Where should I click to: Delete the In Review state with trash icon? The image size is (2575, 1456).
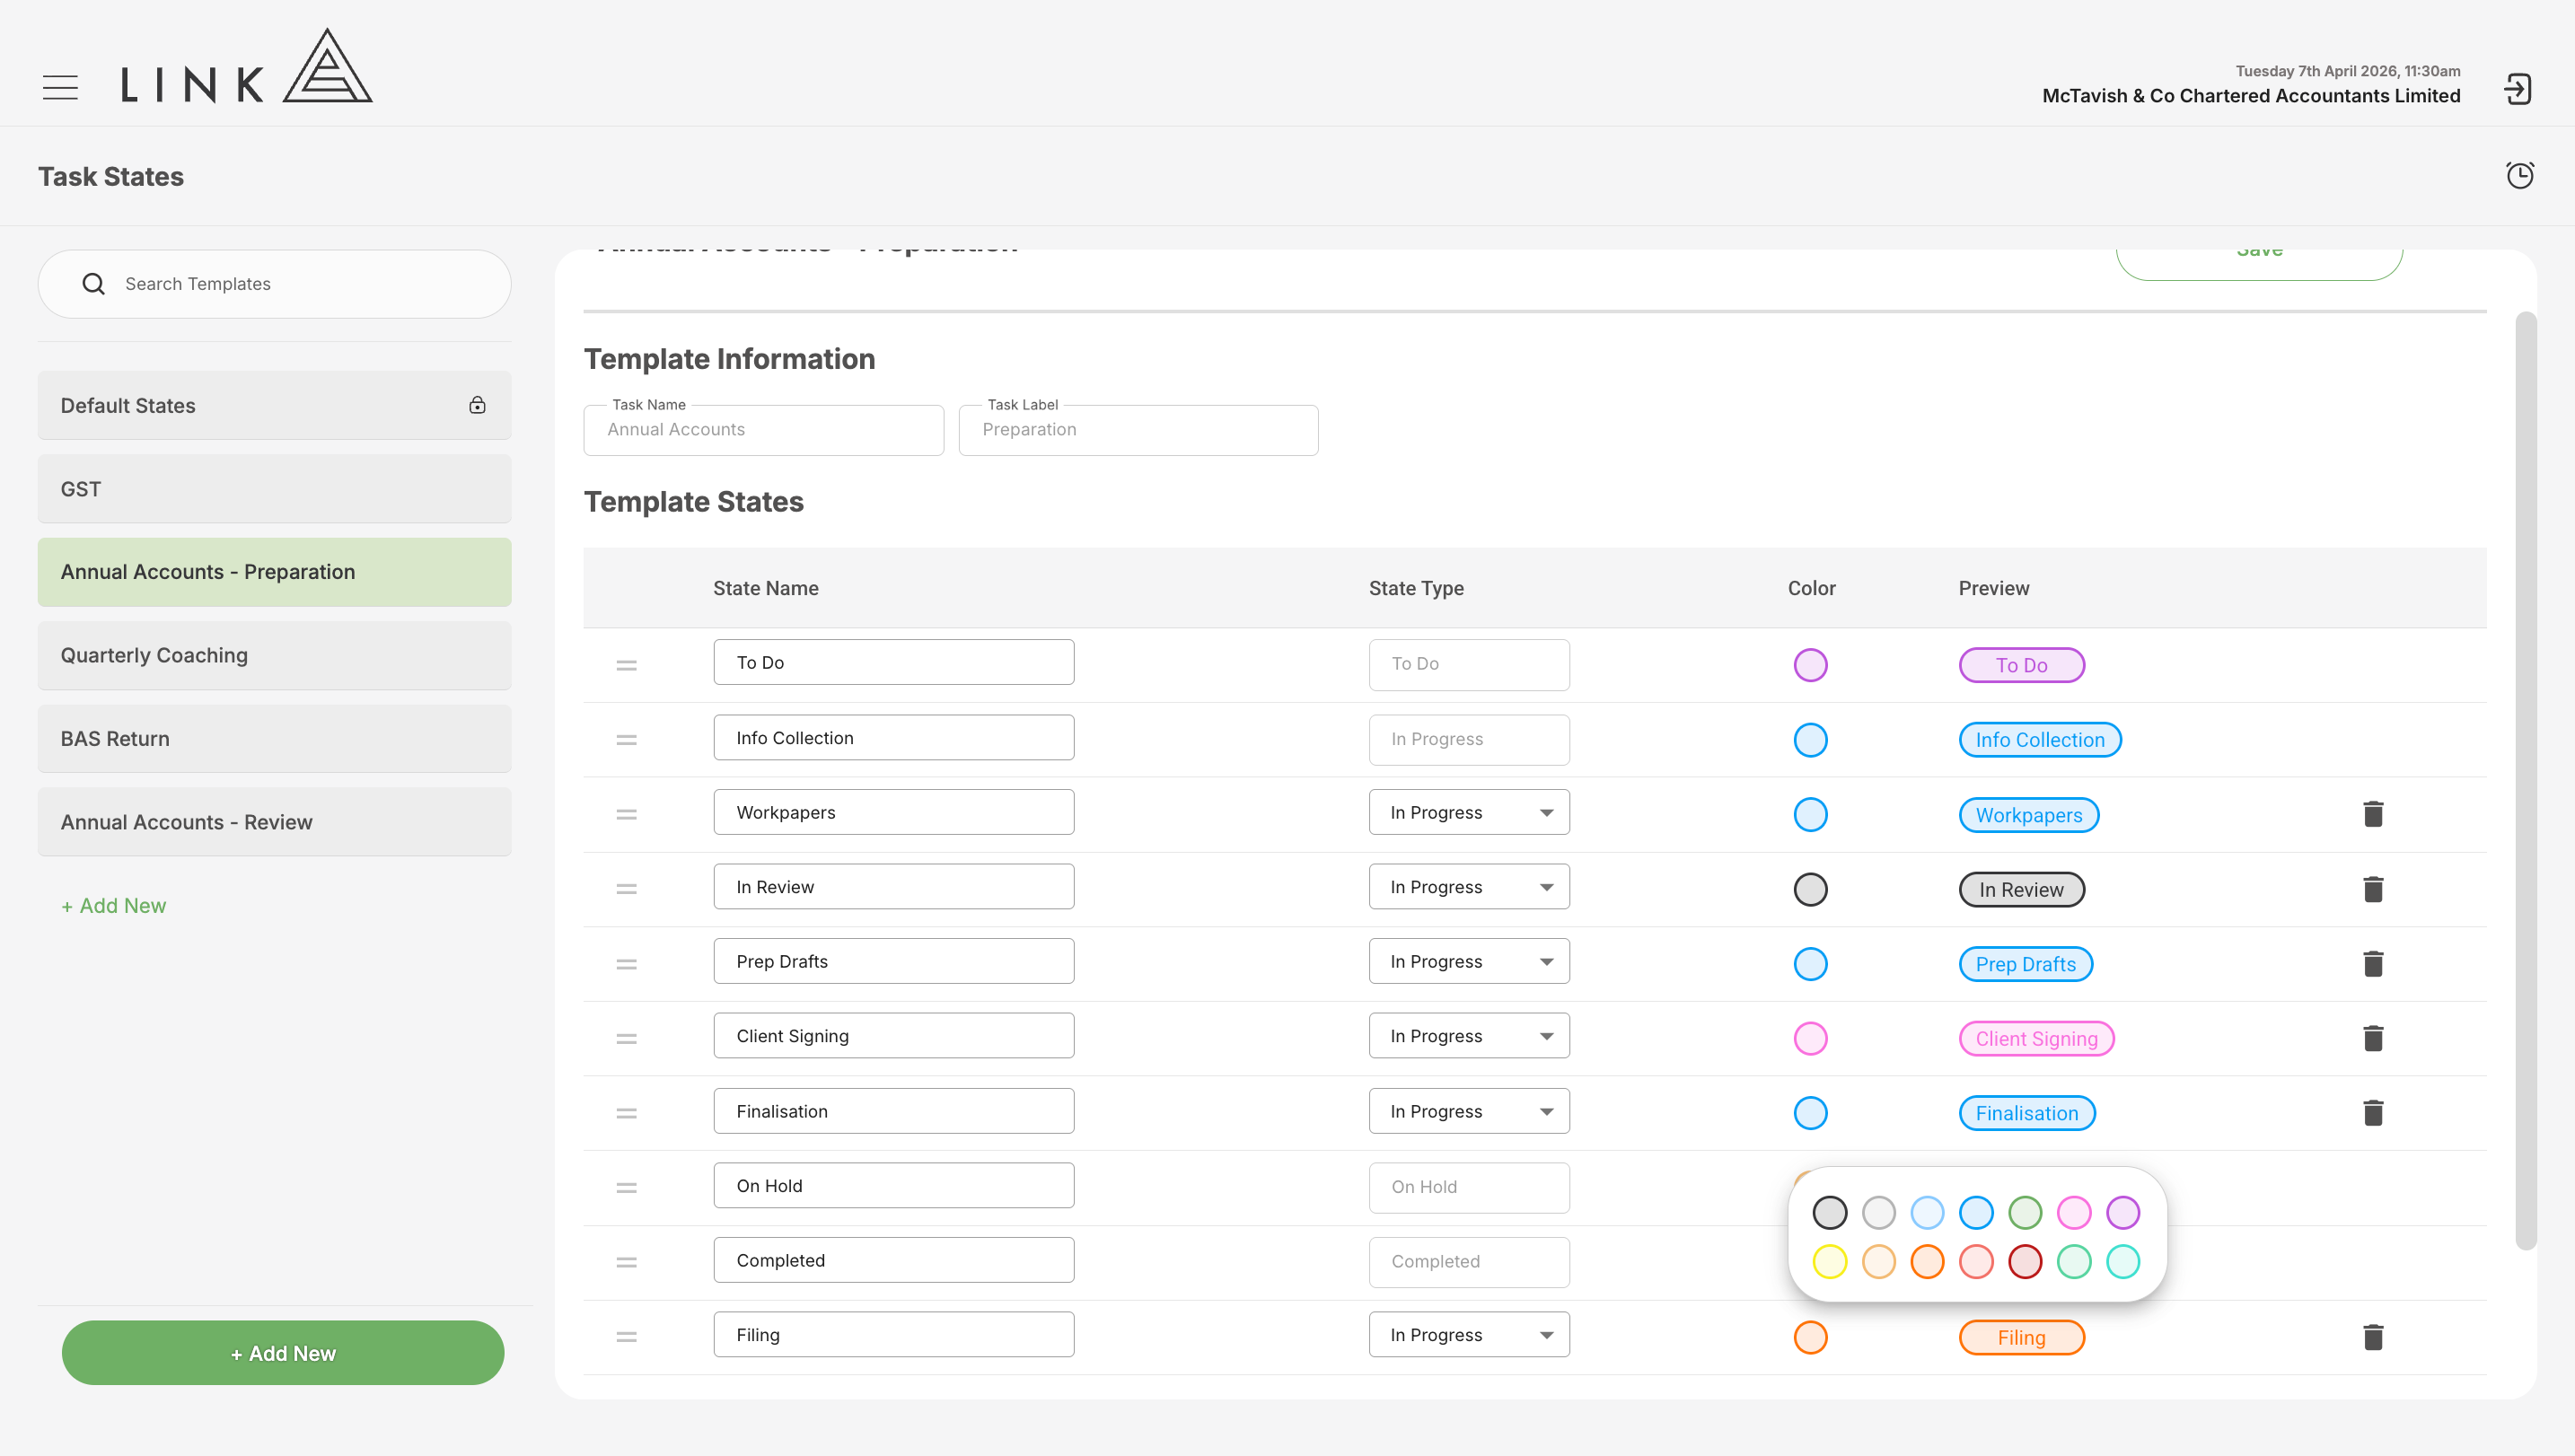[2373, 889]
